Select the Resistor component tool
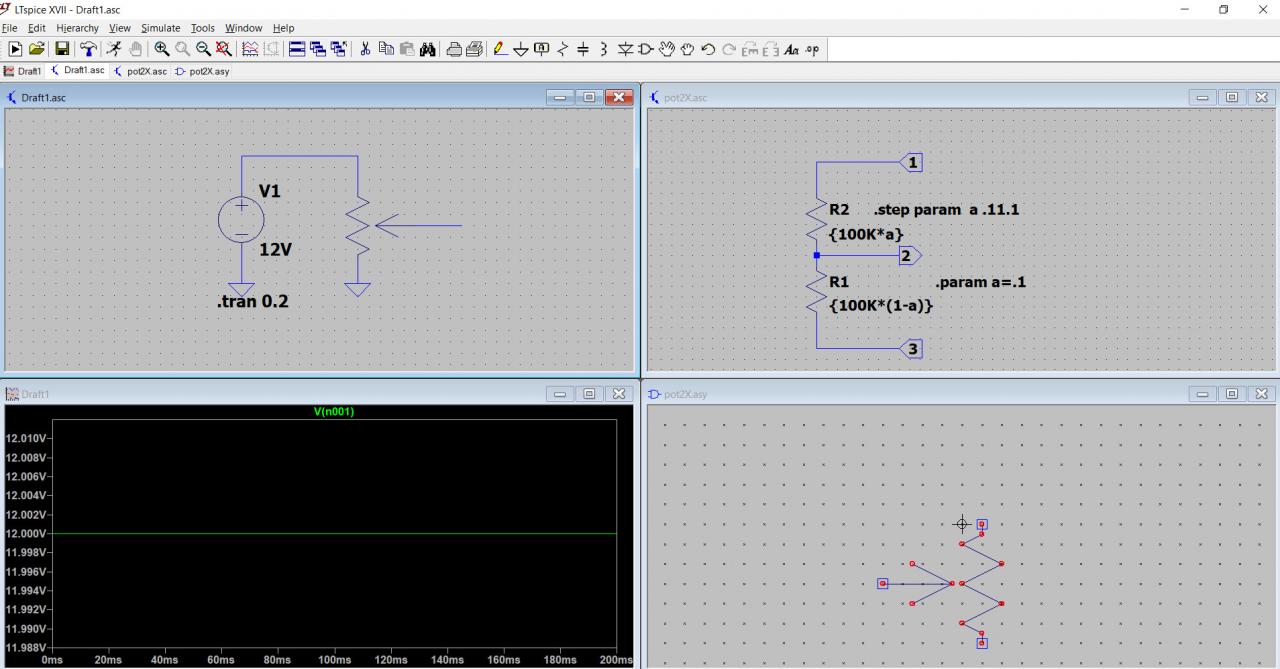The image size is (1280, 669). coord(563,49)
